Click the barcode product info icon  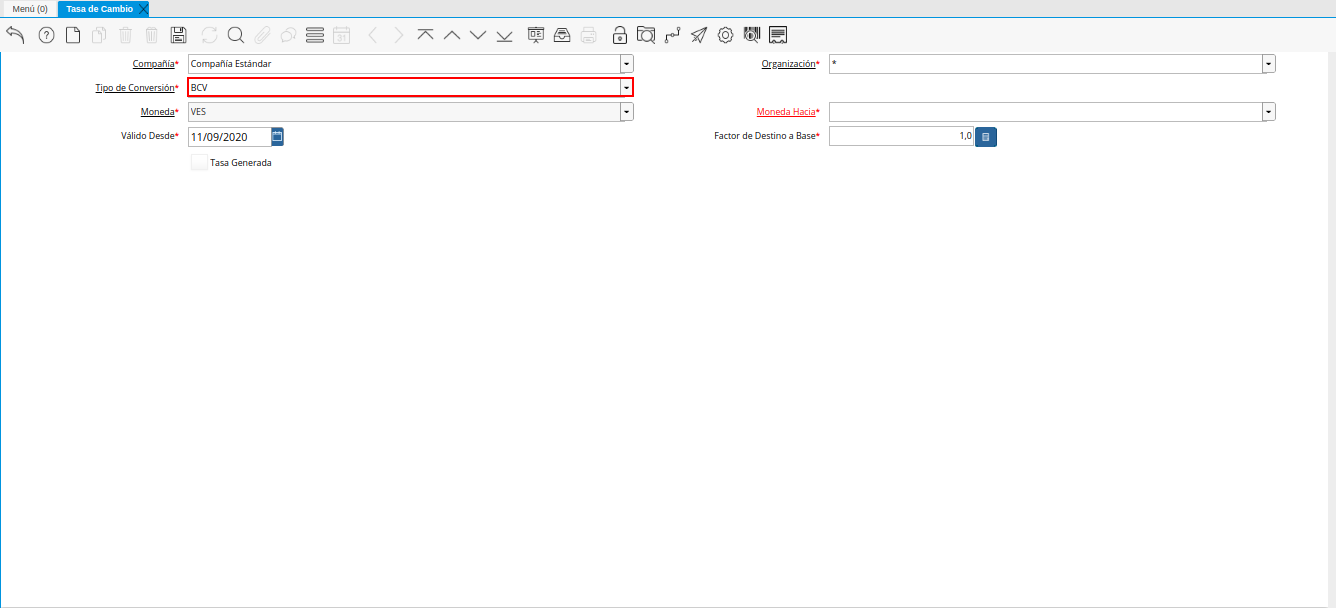752,35
